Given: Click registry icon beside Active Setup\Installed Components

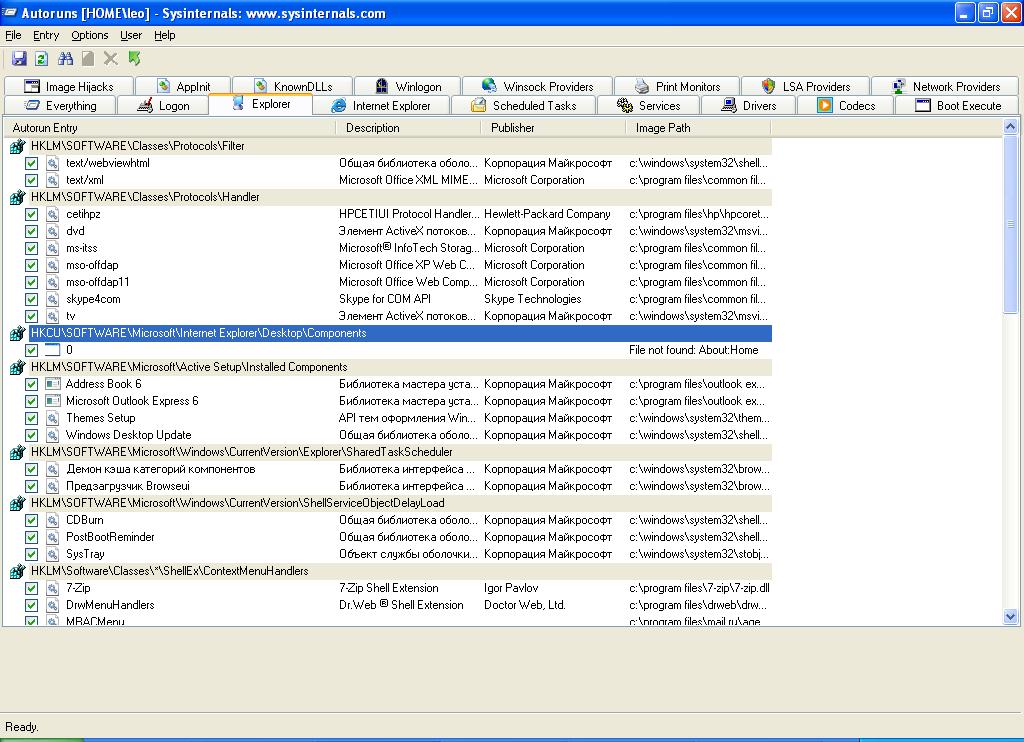Looking at the screenshot, I should click(18, 367).
